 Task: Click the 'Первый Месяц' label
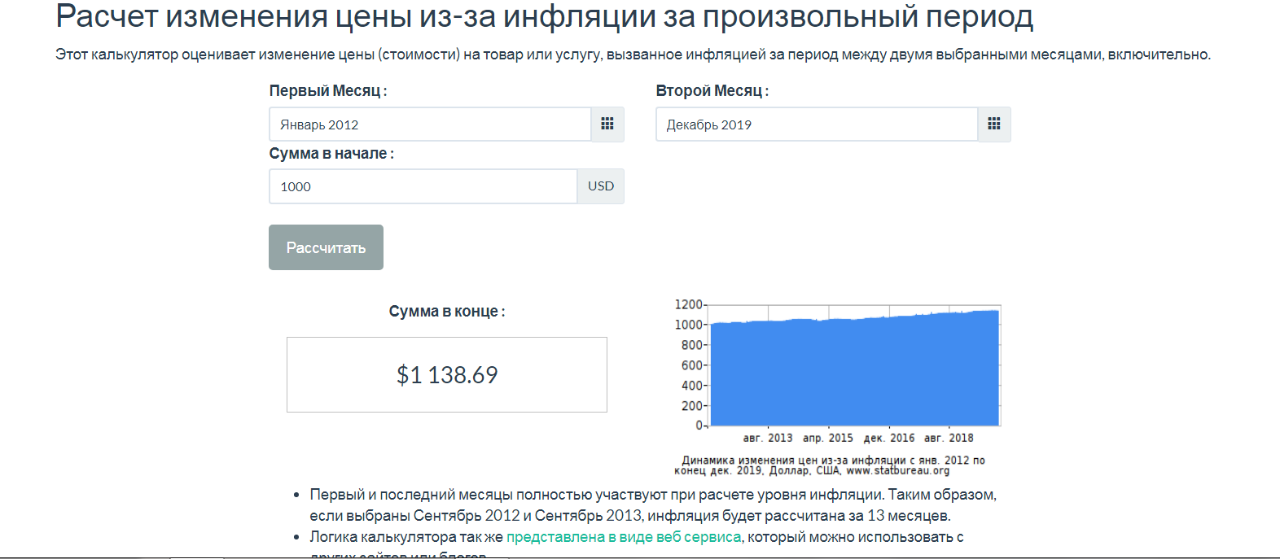[x=328, y=91]
